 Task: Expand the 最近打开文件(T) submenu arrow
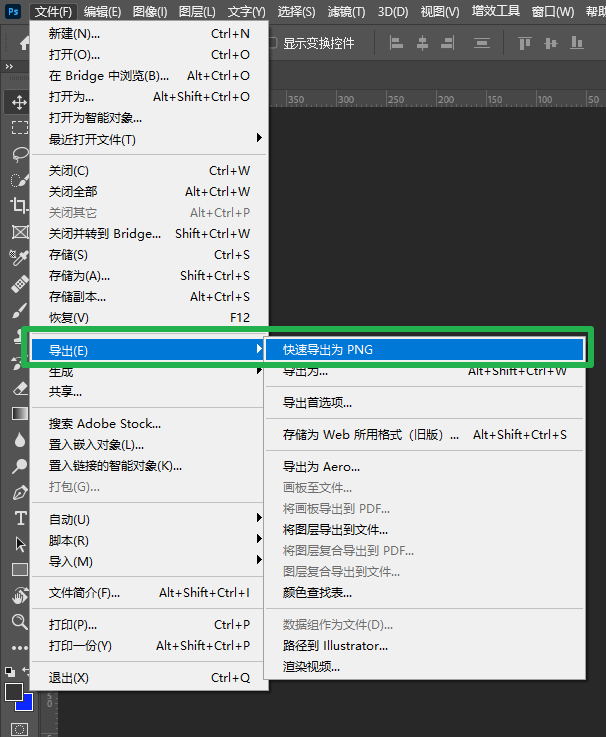(259, 138)
